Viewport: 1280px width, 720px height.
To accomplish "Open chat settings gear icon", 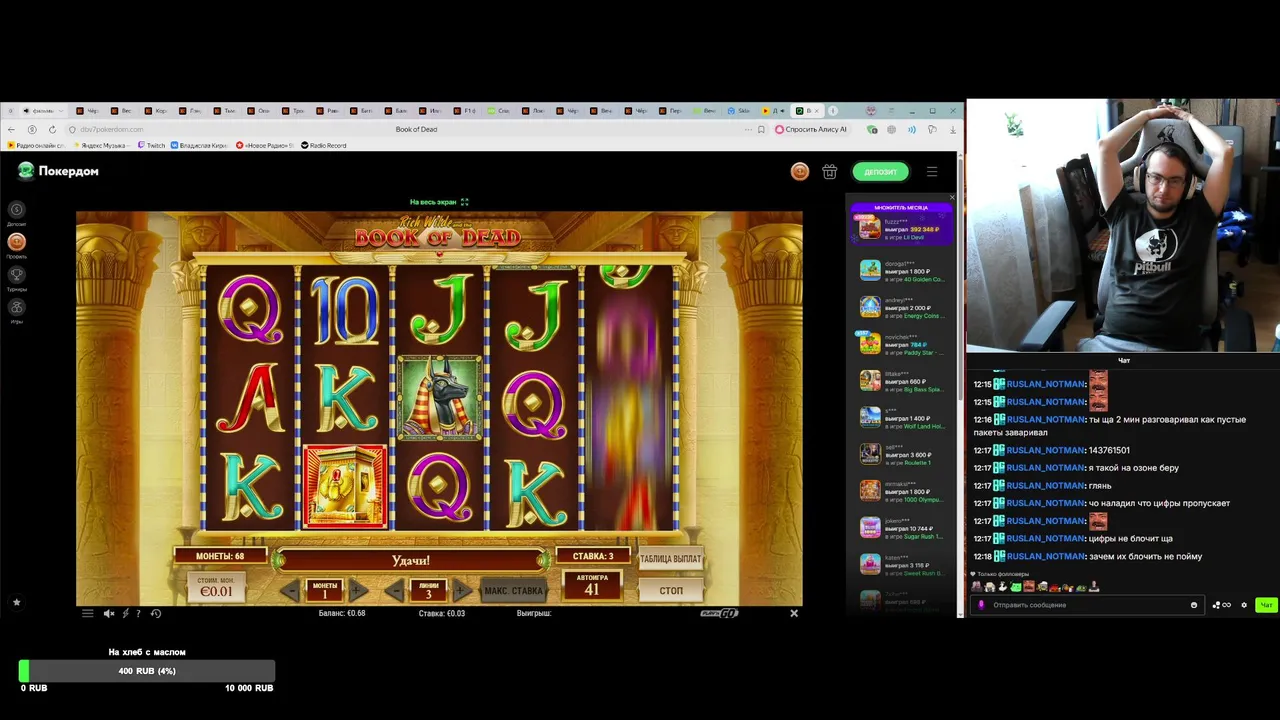I will point(1244,605).
